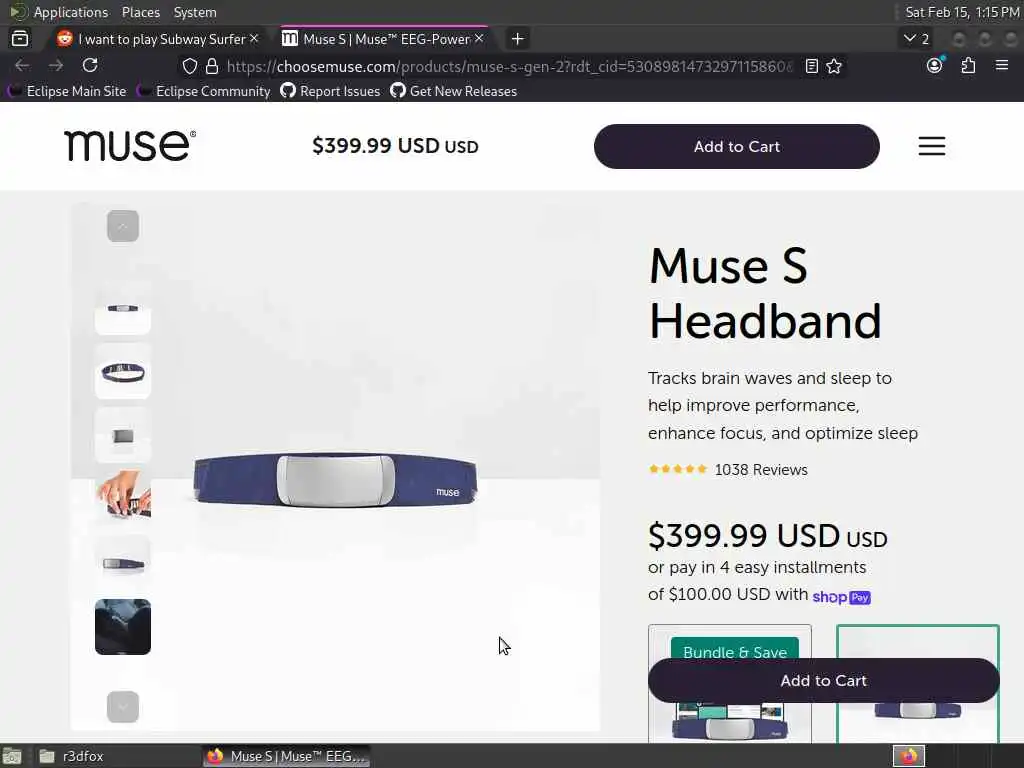Click the large $399.99 USD product price
Screen dimensions: 1024x768
coord(767,536)
